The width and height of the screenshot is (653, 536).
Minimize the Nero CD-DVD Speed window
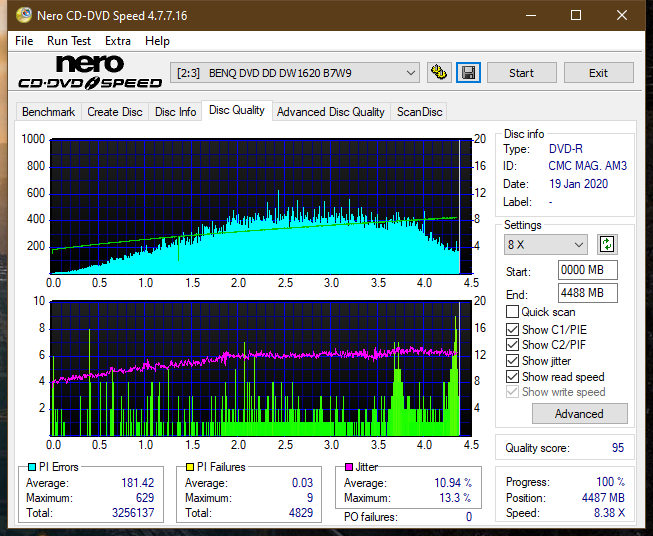531,15
